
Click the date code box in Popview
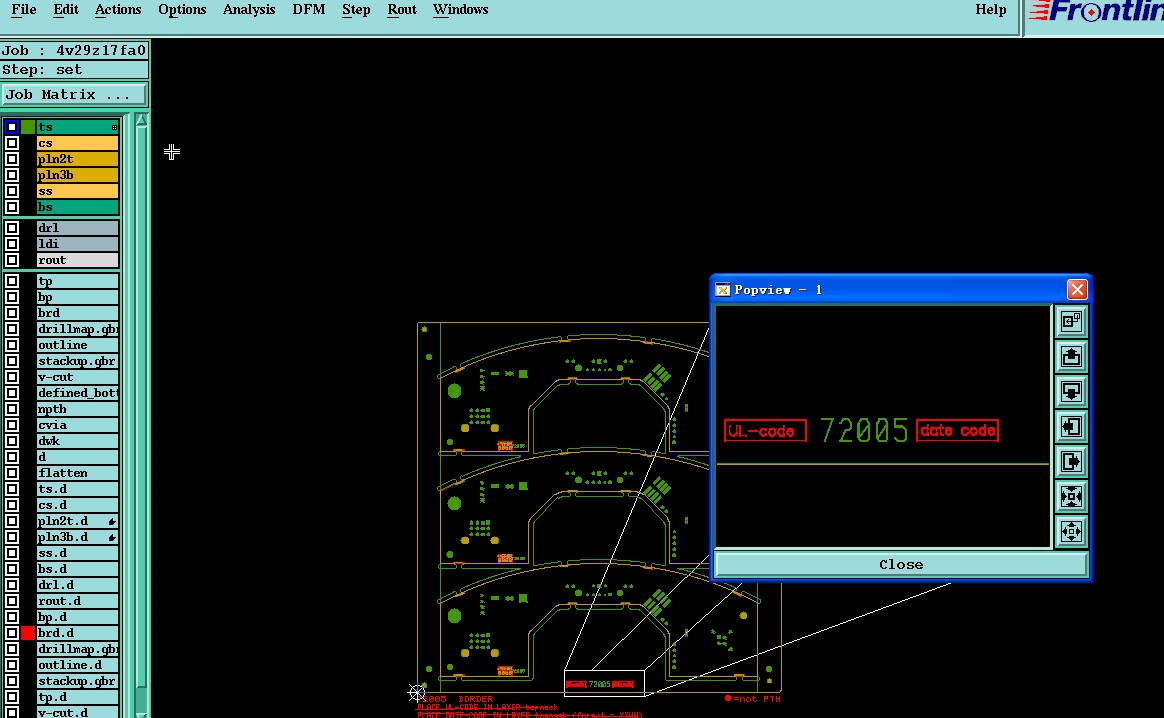958,431
